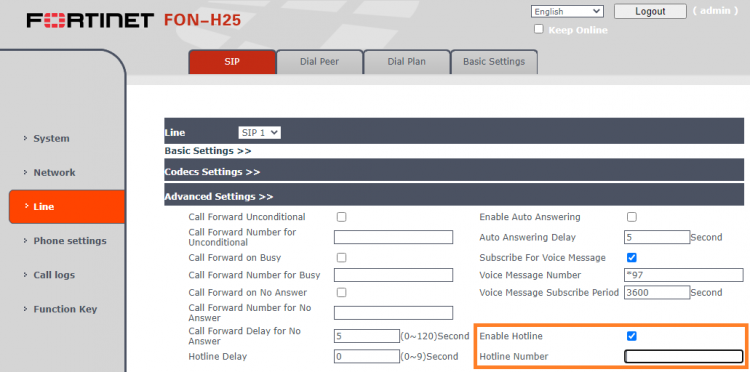Viewport: 750px width, 372px height.
Task: Click Call Forward Delay for No Answer field
Action: pos(367,336)
